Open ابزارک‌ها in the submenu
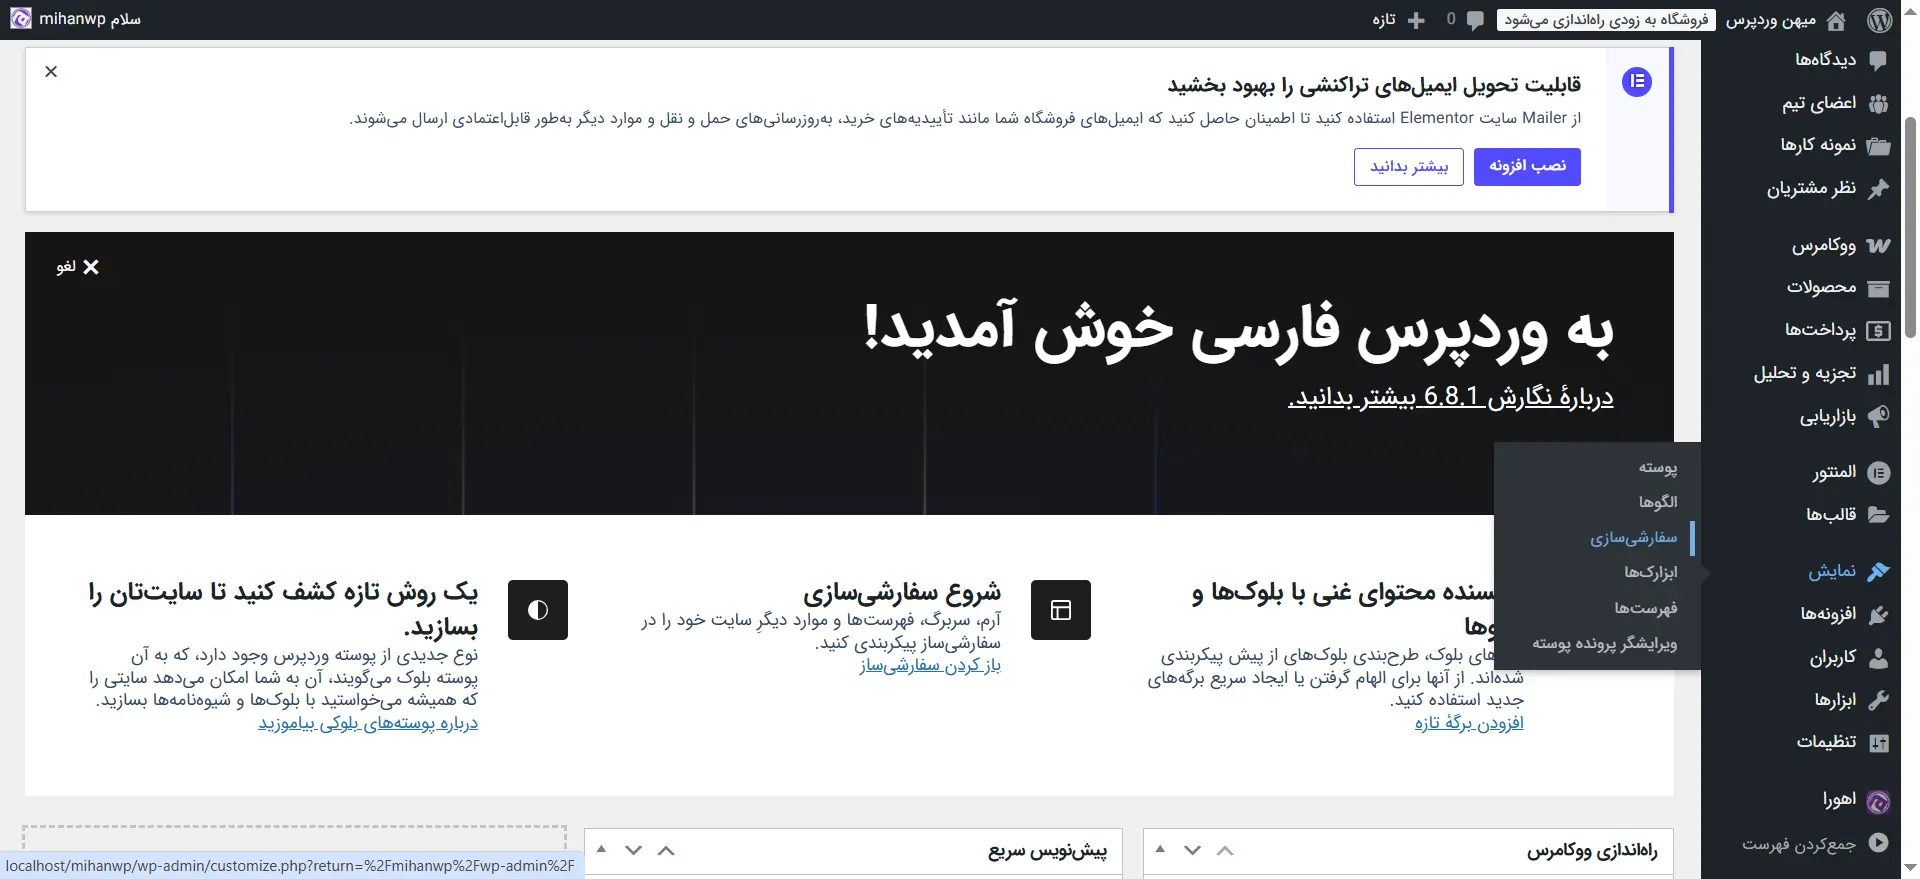The image size is (1920, 879). [x=1651, y=573]
